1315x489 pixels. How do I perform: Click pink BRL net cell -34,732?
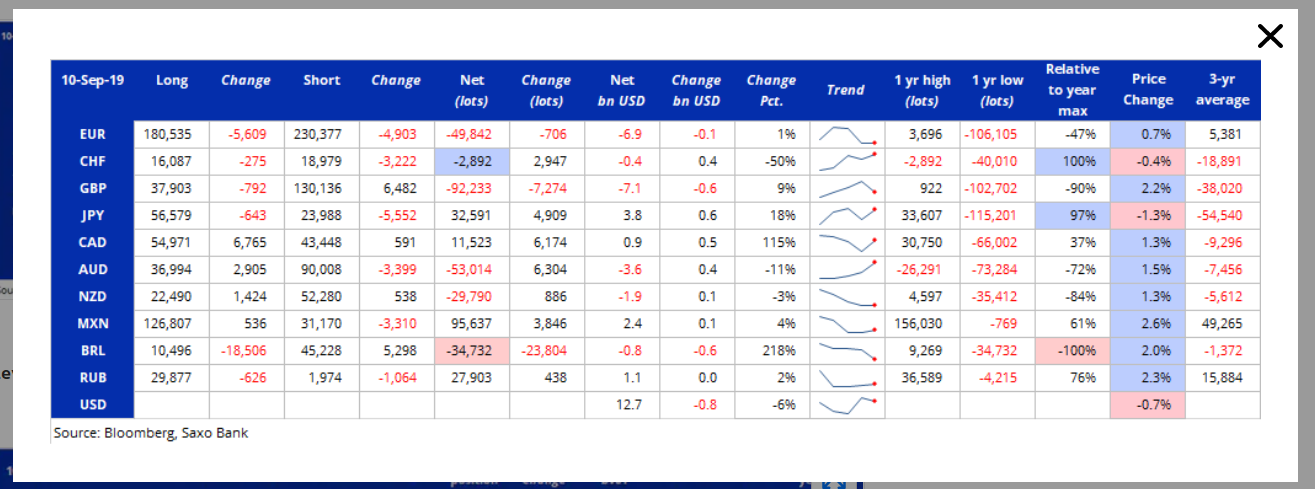click(x=472, y=351)
